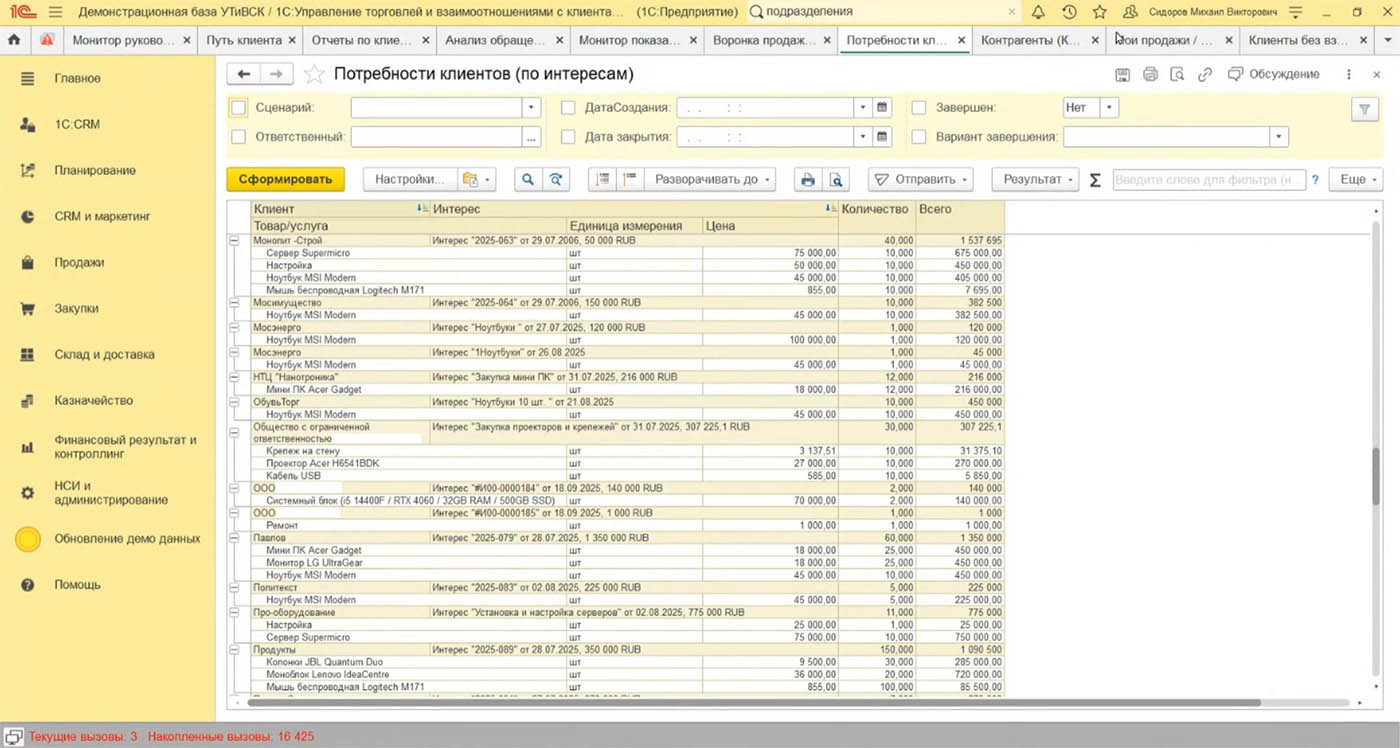Enable the Ответственный filter checkbox
Screen dimensions: 1400x748
[238, 137]
